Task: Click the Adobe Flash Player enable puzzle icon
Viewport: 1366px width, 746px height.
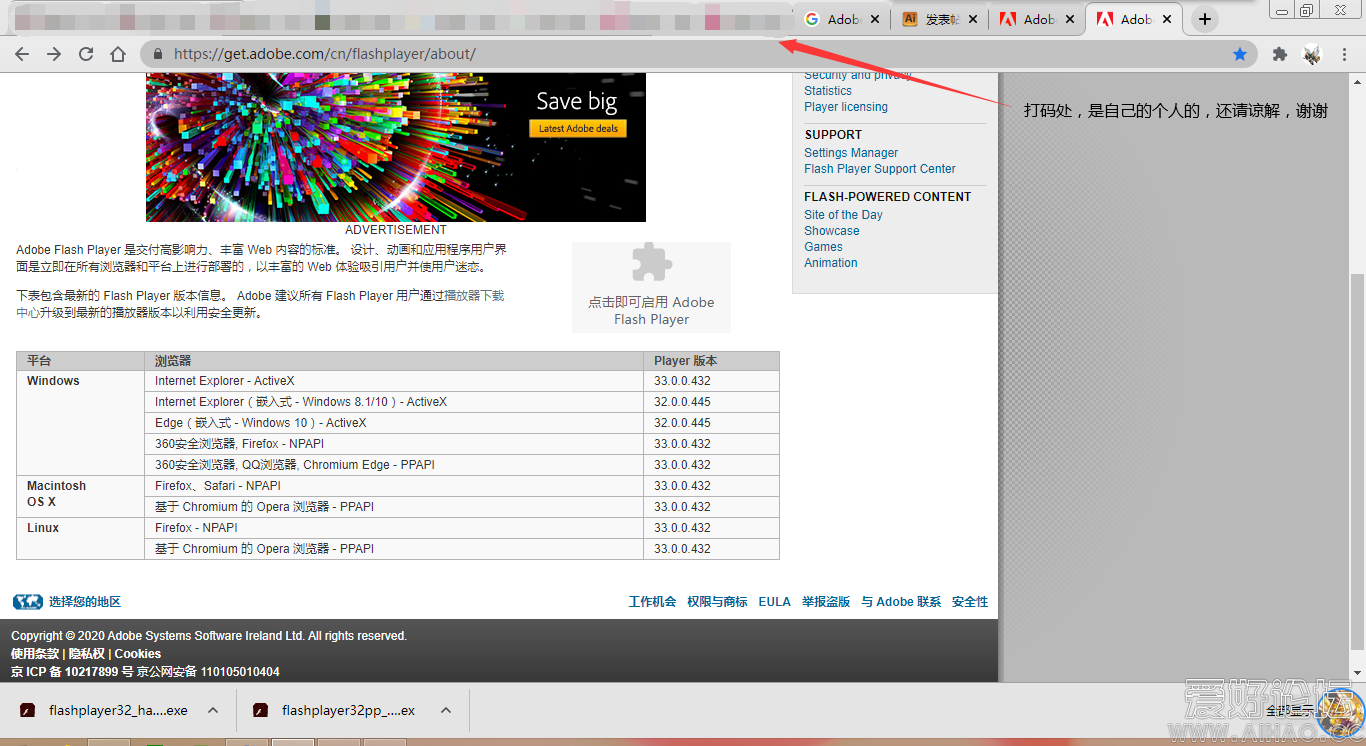Action: pos(651,260)
